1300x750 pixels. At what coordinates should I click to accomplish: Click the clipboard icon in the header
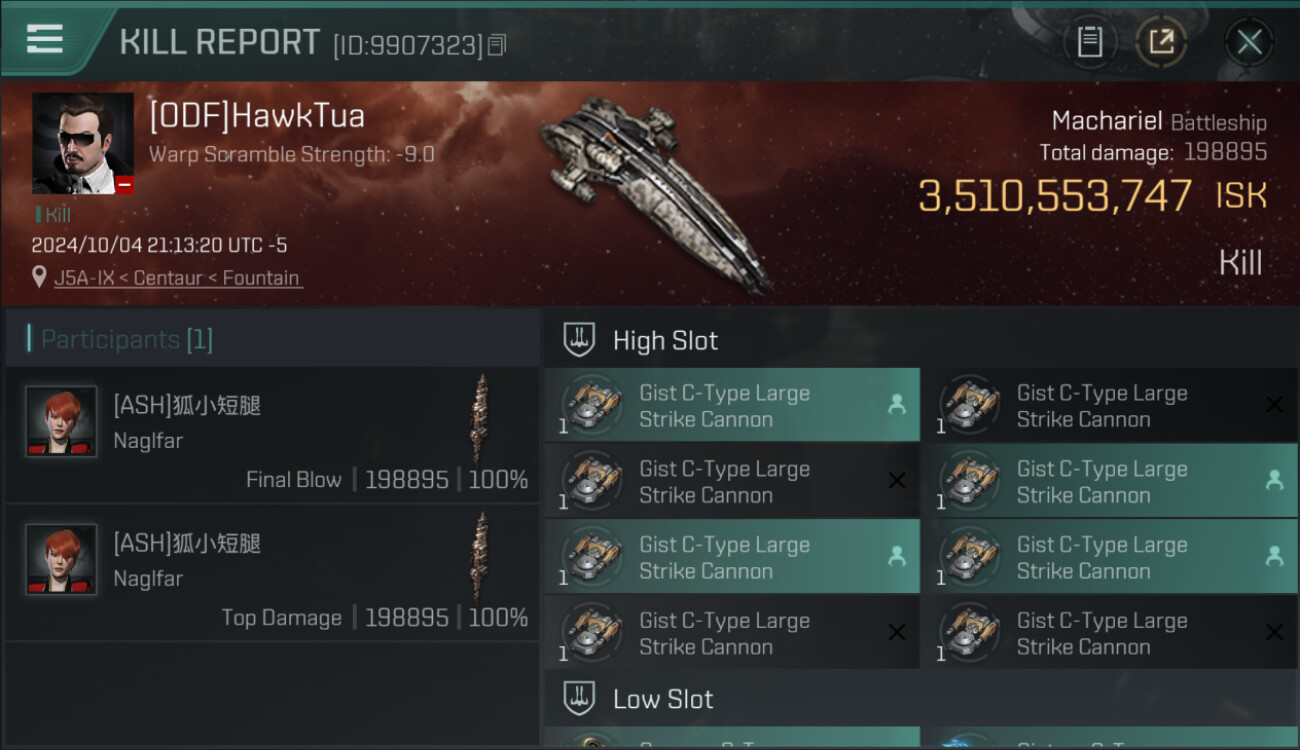[1089, 42]
